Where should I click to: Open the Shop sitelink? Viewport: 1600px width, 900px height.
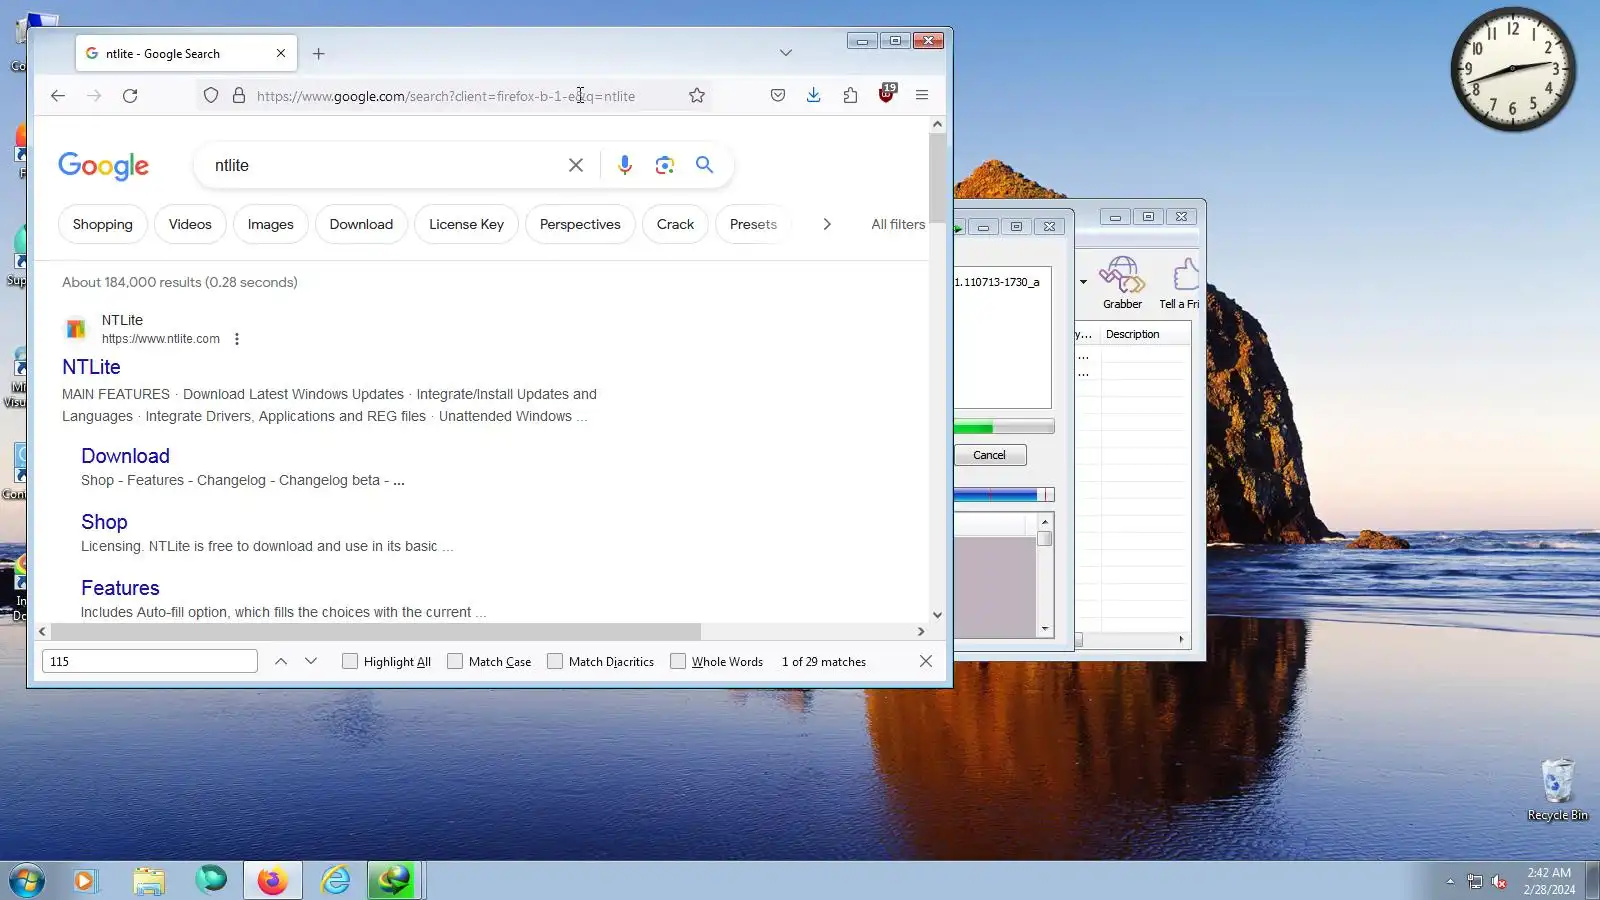[104, 522]
